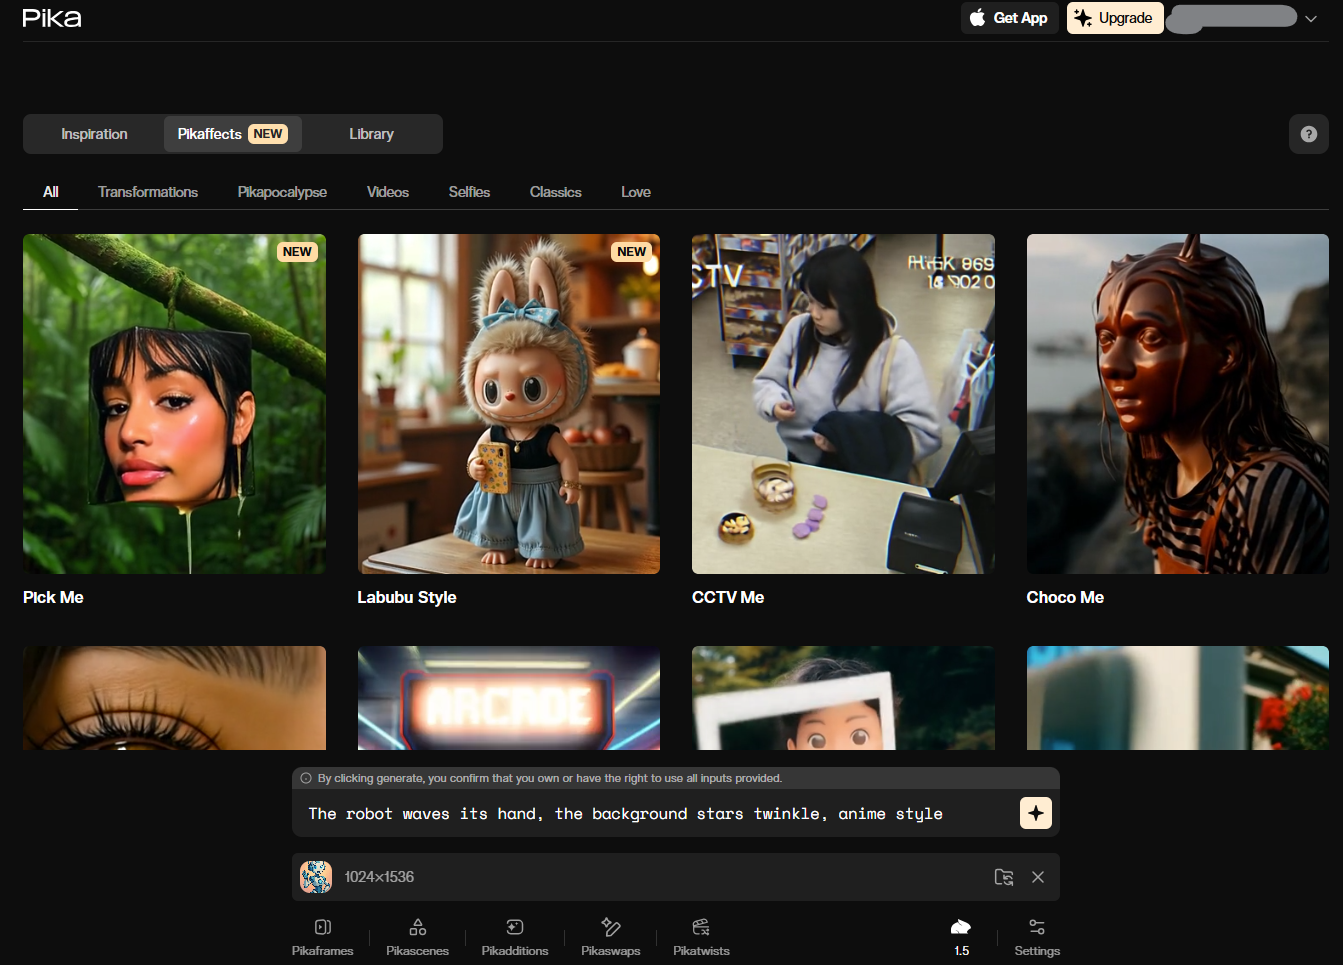Viewport: 1343px width, 965px height.
Task: Open the Pikadditions tool
Action: point(514,937)
